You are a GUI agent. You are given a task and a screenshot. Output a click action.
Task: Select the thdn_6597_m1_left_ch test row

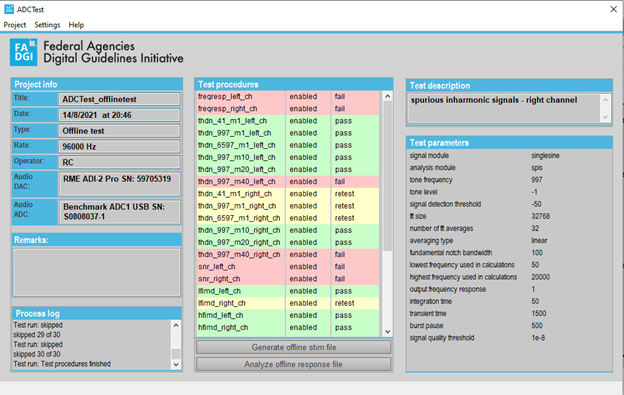click(x=289, y=145)
